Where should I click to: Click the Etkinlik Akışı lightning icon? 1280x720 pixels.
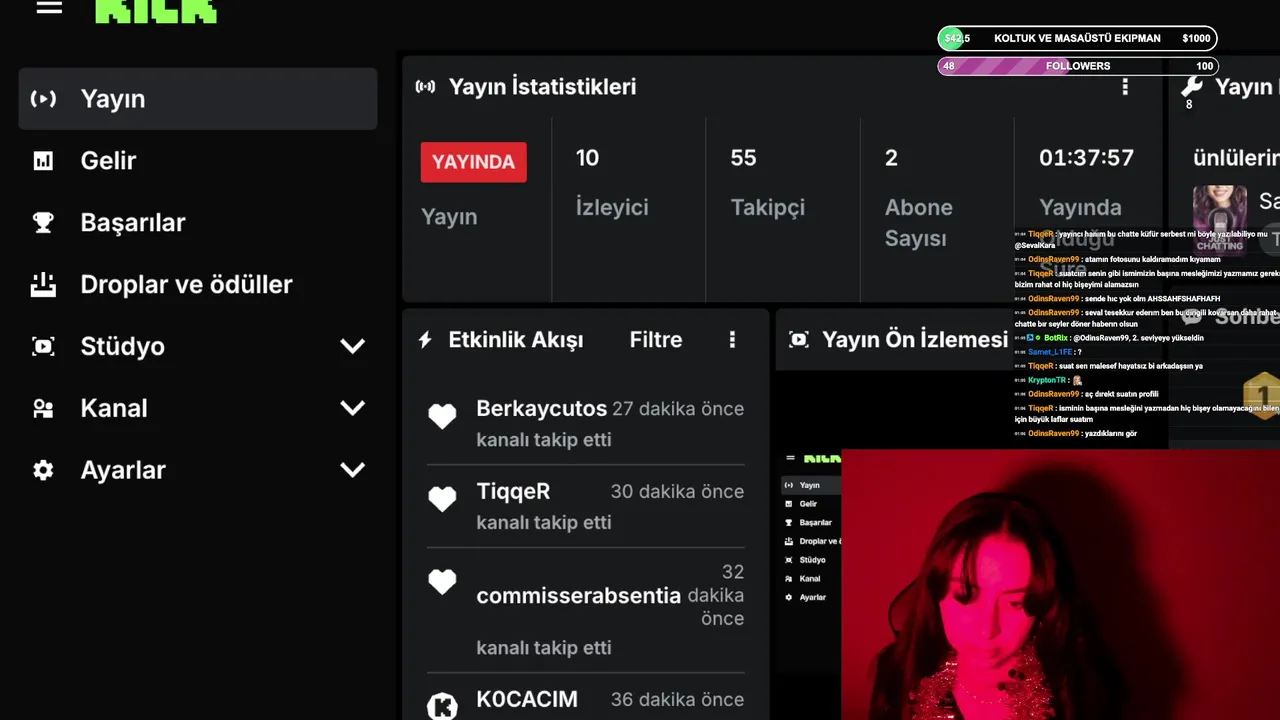coord(425,340)
